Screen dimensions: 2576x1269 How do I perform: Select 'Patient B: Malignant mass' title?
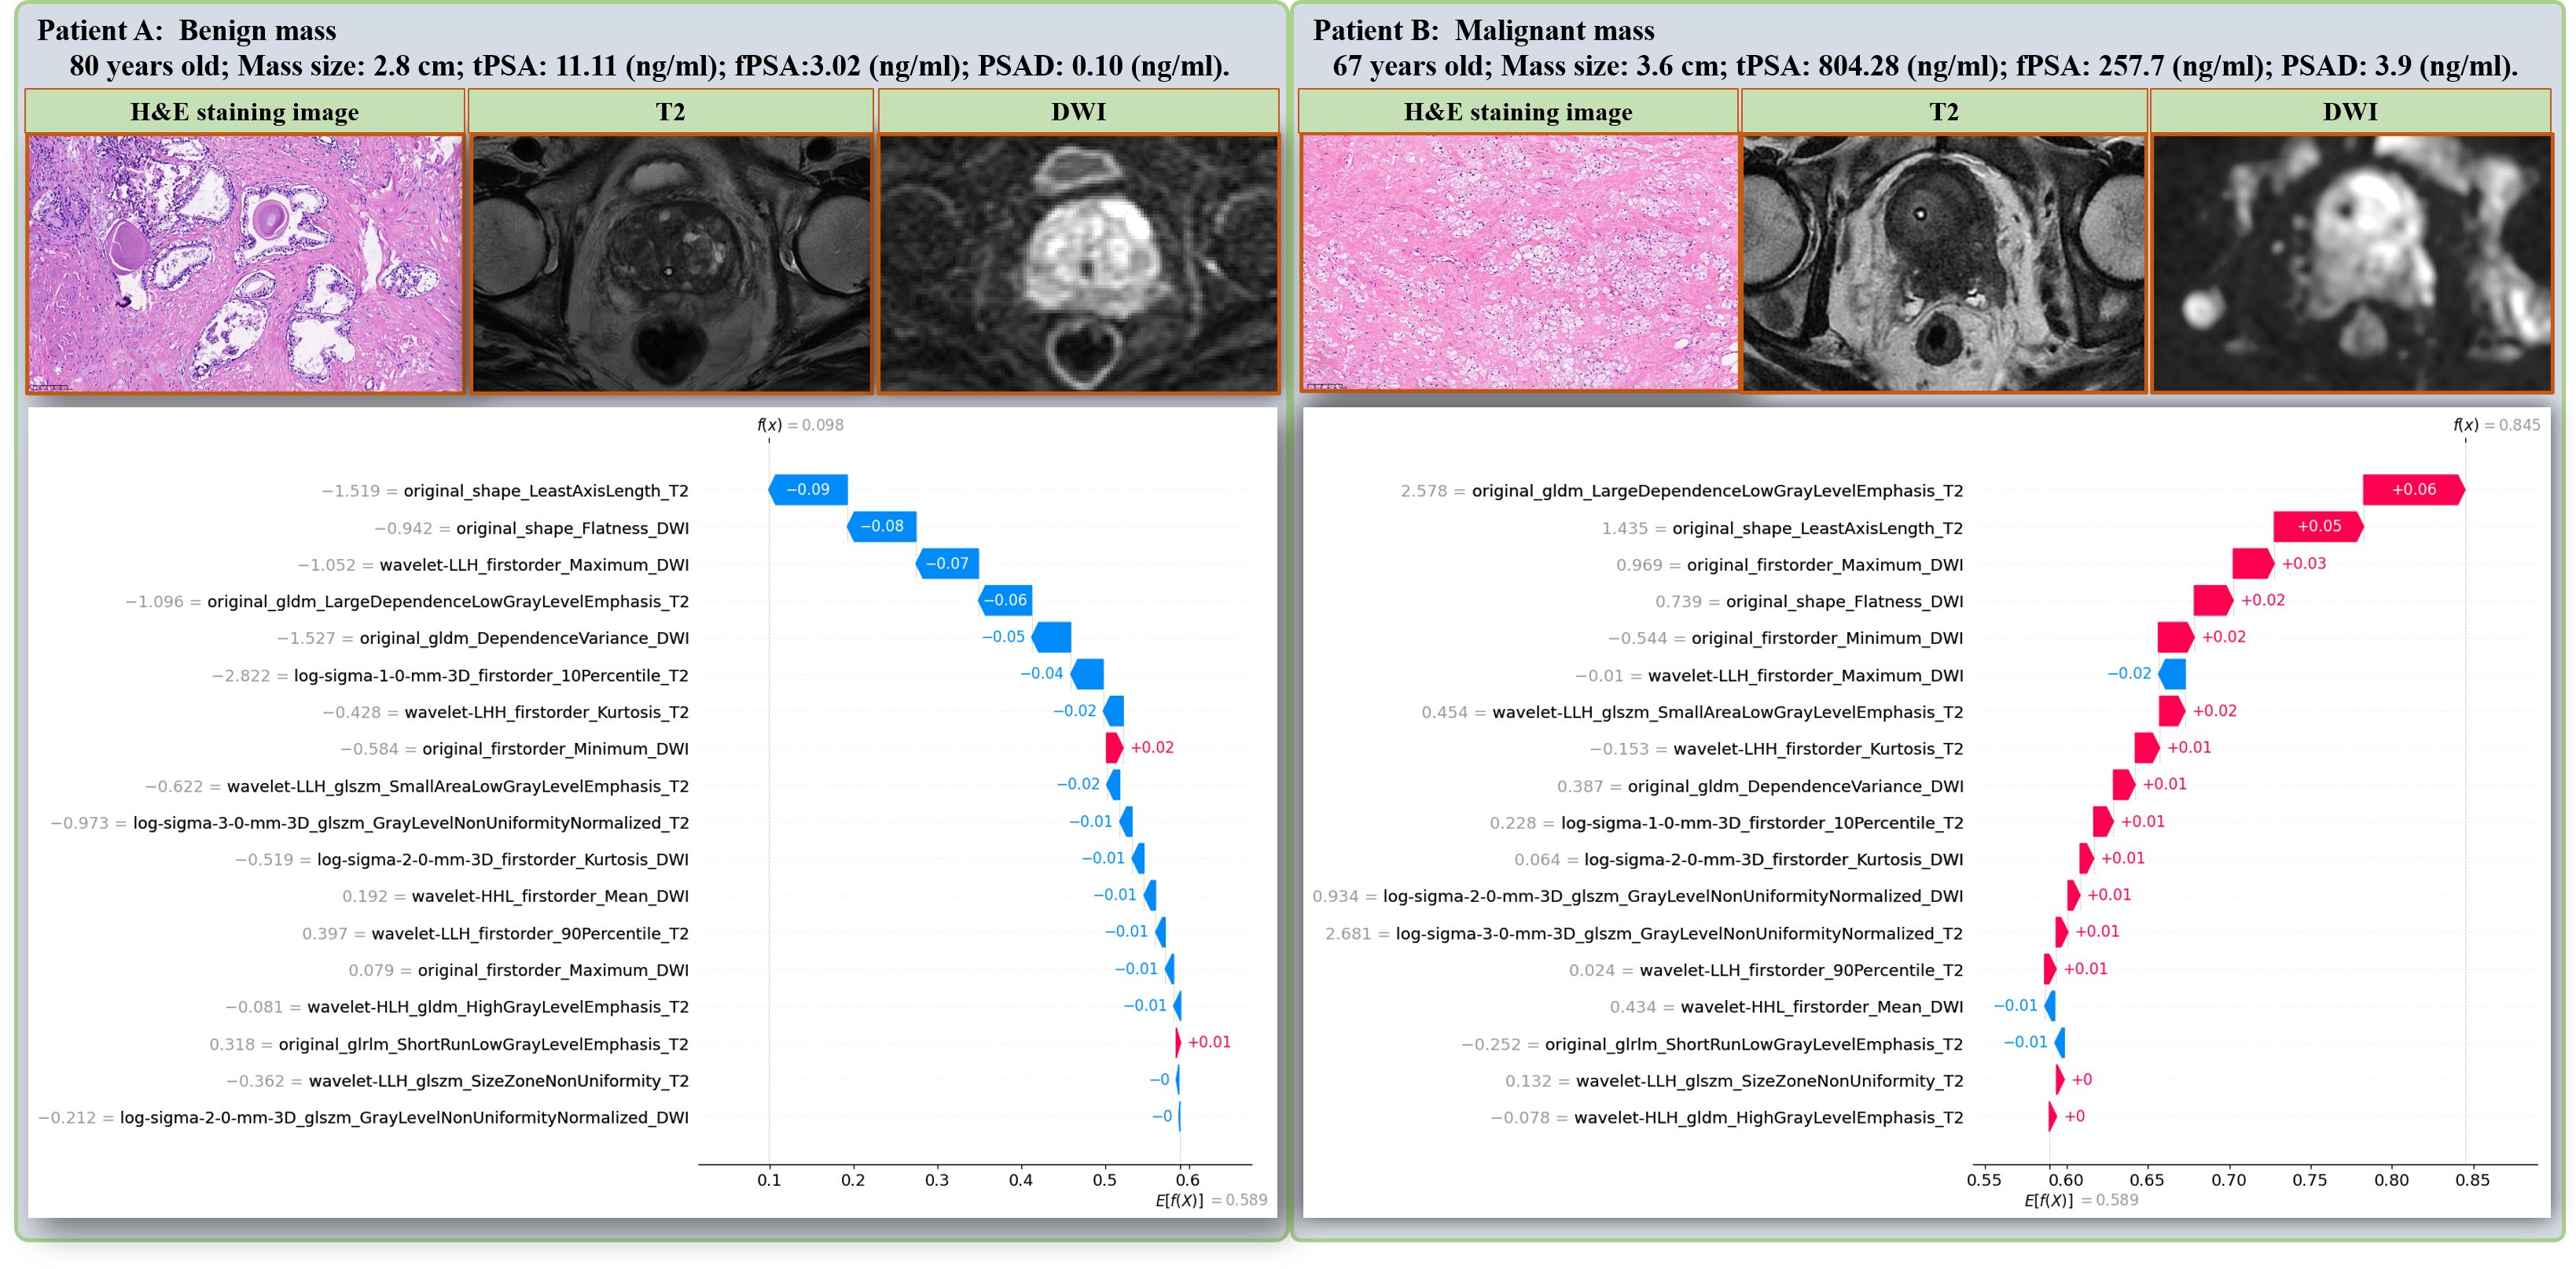pyautogui.click(x=1483, y=30)
